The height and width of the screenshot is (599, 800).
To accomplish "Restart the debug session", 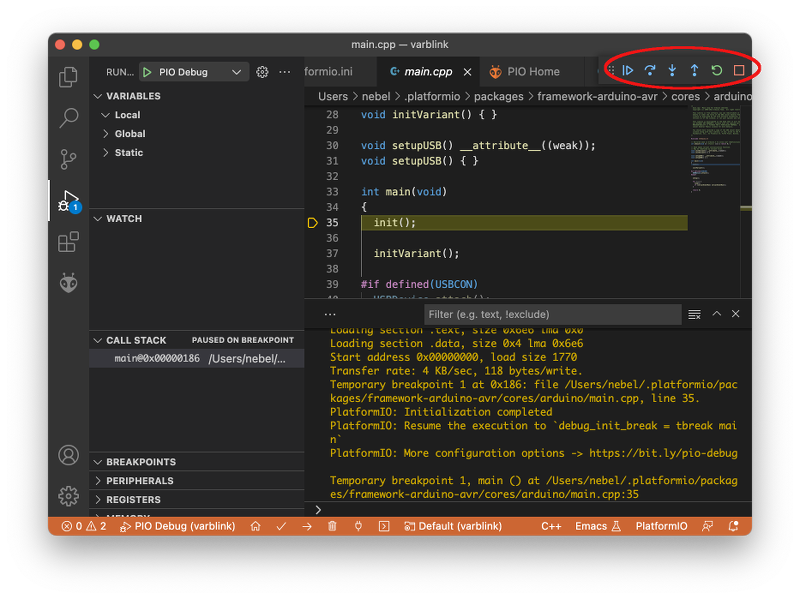I will [x=717, y=70].
